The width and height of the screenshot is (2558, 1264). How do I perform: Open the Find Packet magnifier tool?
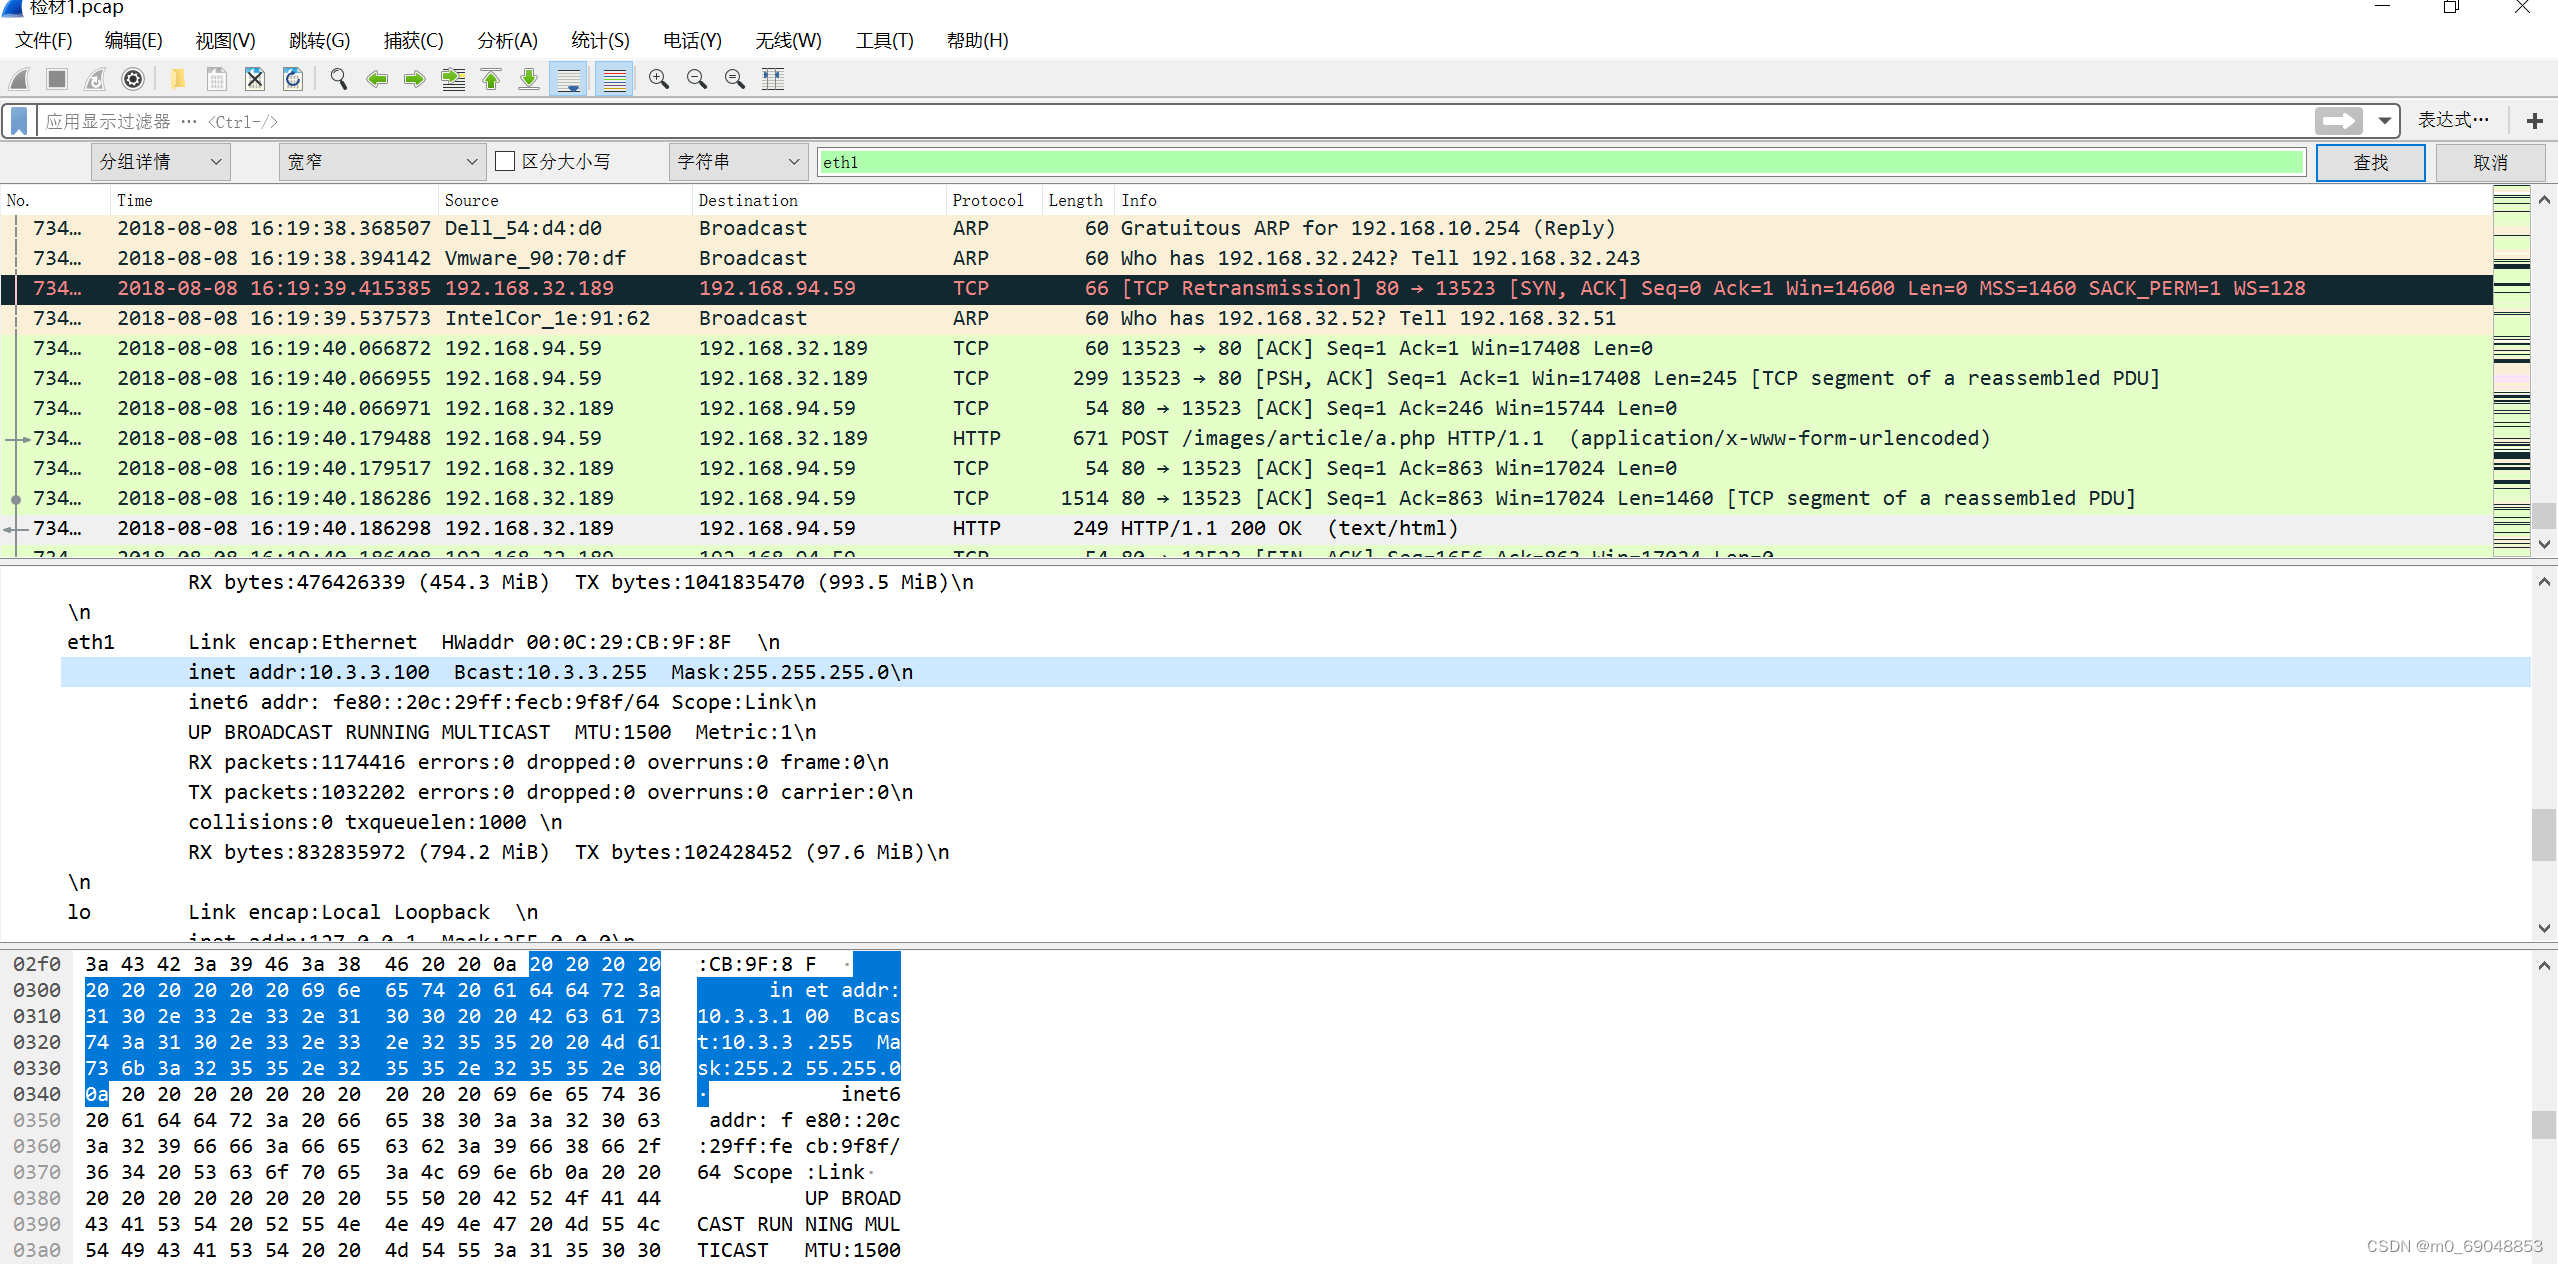coord(339,79)
